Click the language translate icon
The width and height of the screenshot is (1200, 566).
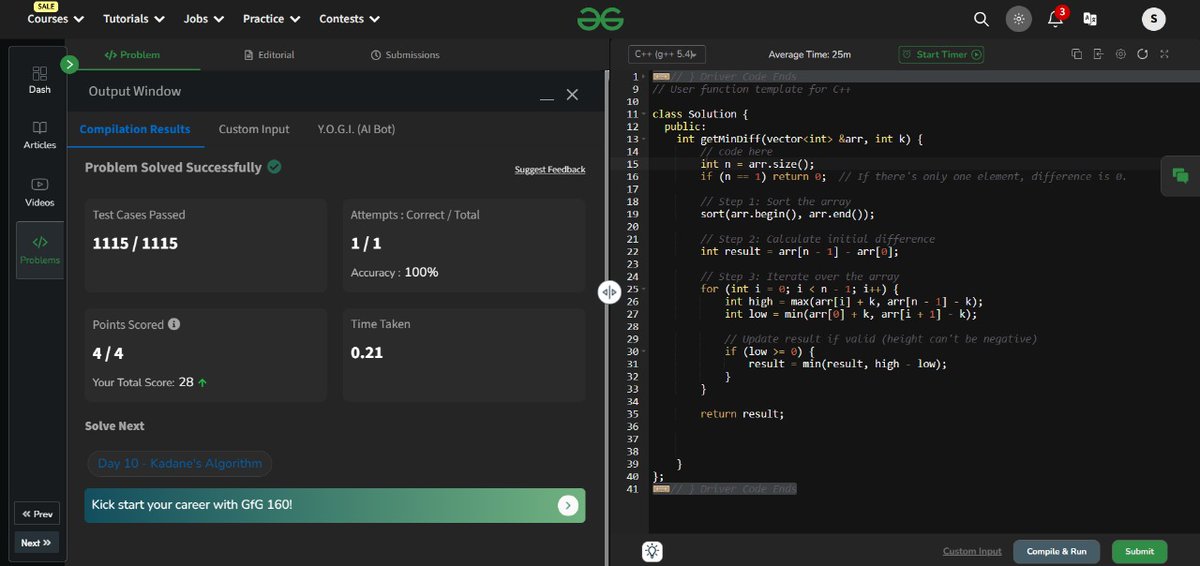[1090, 19]
